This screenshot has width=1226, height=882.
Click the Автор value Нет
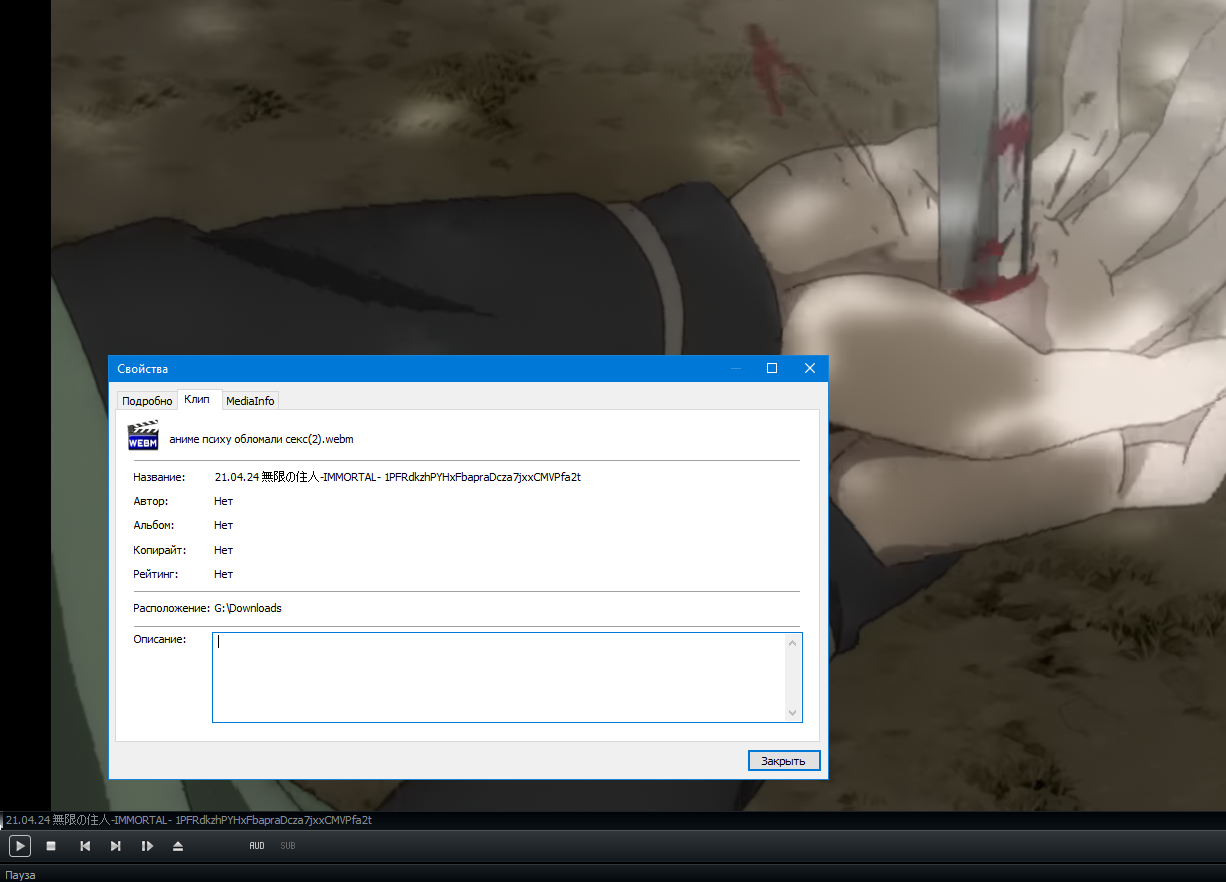pyautogui.click(x=224, y=501)
